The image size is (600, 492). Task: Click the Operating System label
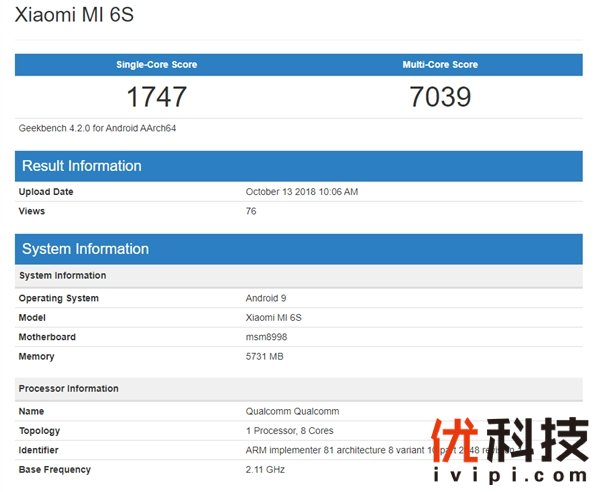click(59, 298)
